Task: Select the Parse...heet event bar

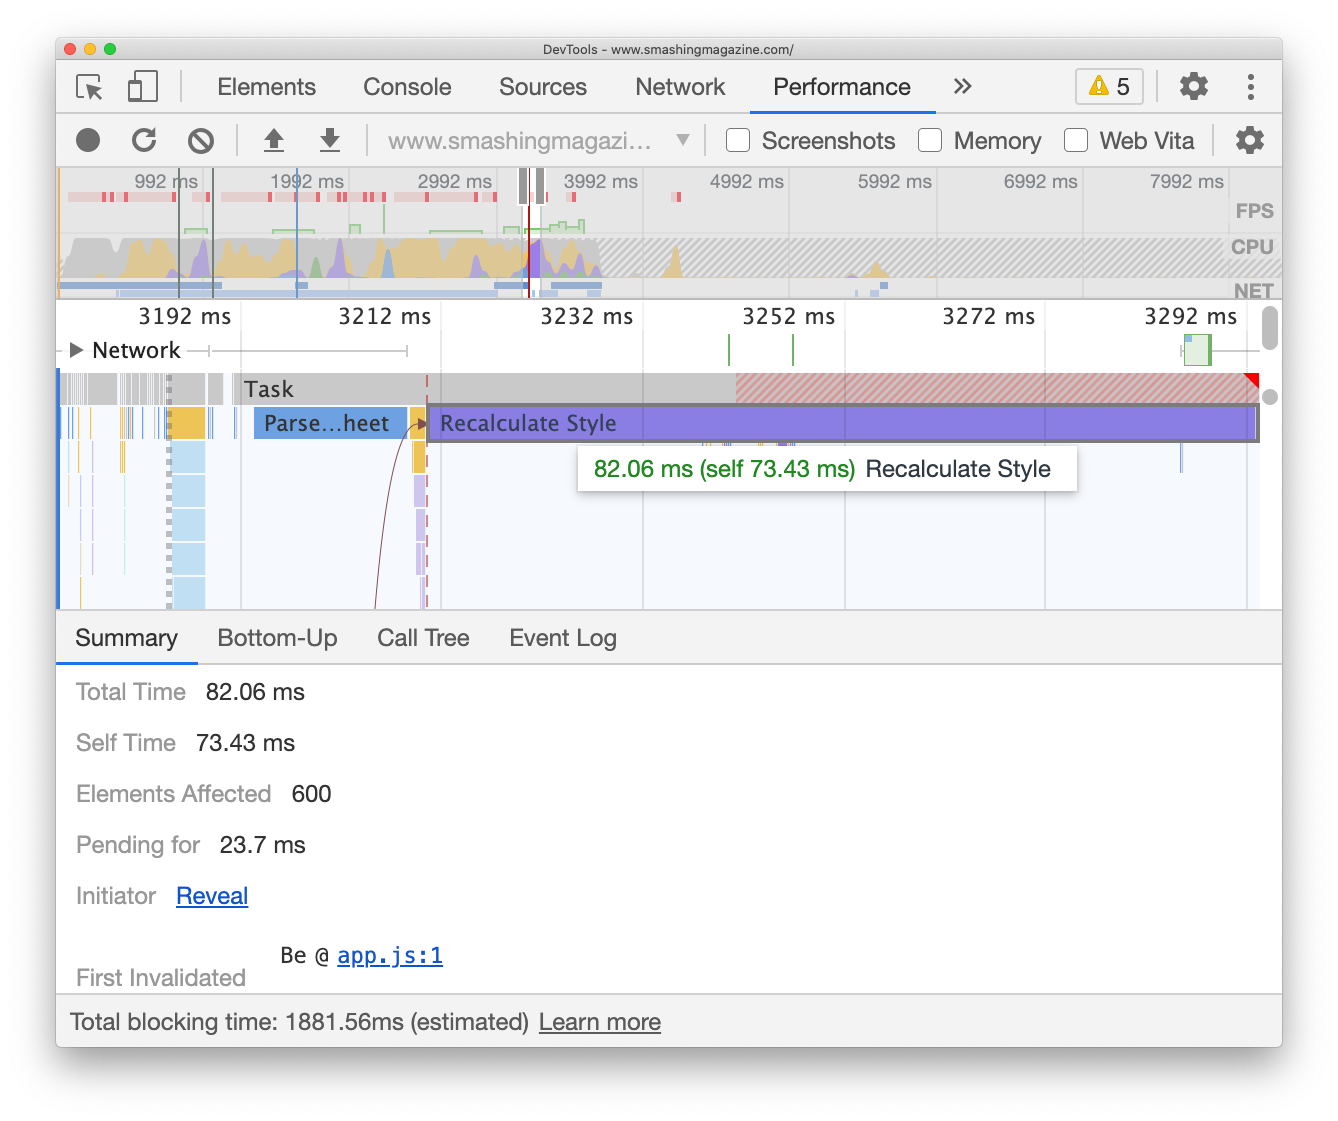Action: (330, 423)
